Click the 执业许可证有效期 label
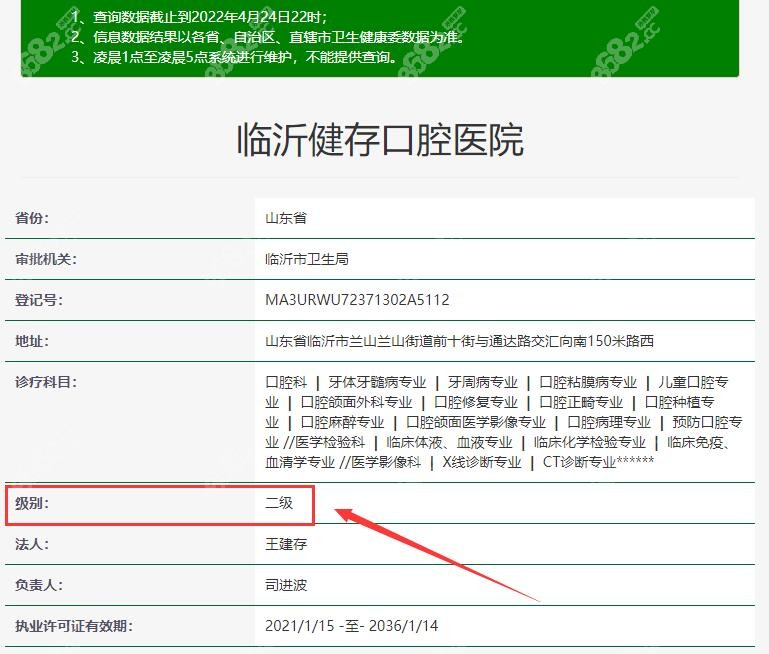Screen dimensions: 769x654 pyautogui.click(x=74, y=626)
